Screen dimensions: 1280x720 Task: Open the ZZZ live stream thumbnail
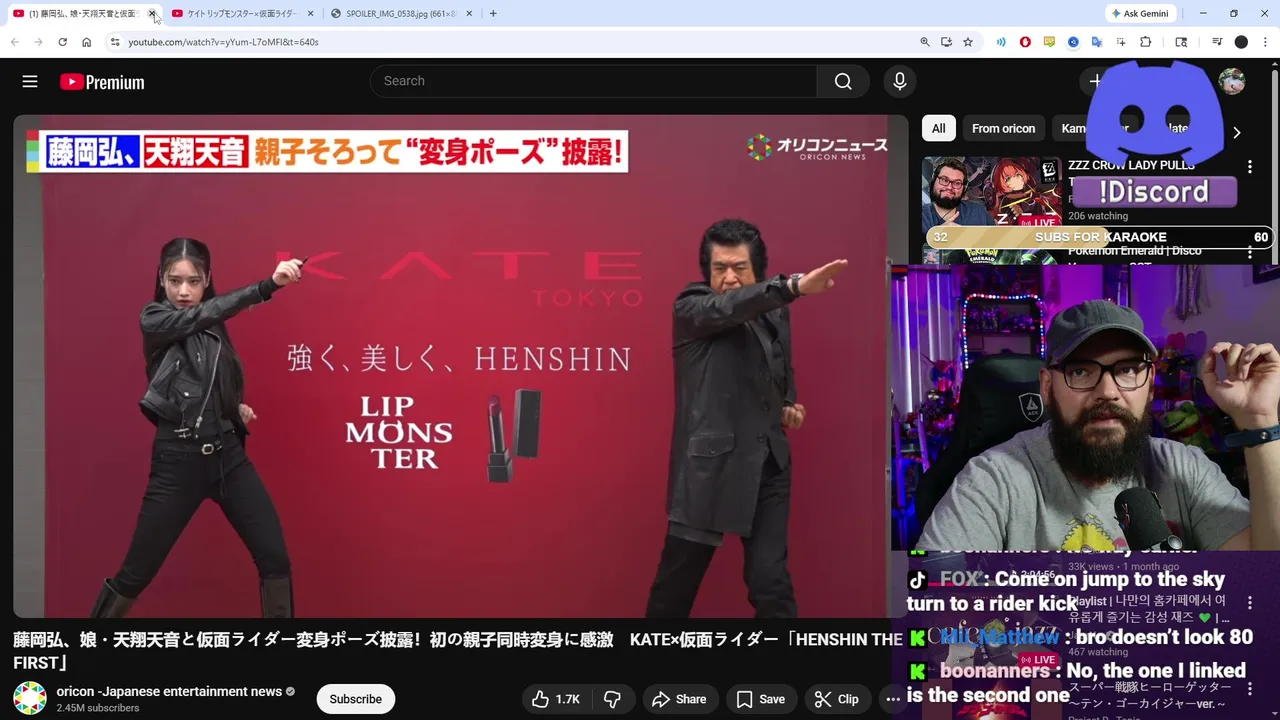pyautogui.click(x=990, y=194)
